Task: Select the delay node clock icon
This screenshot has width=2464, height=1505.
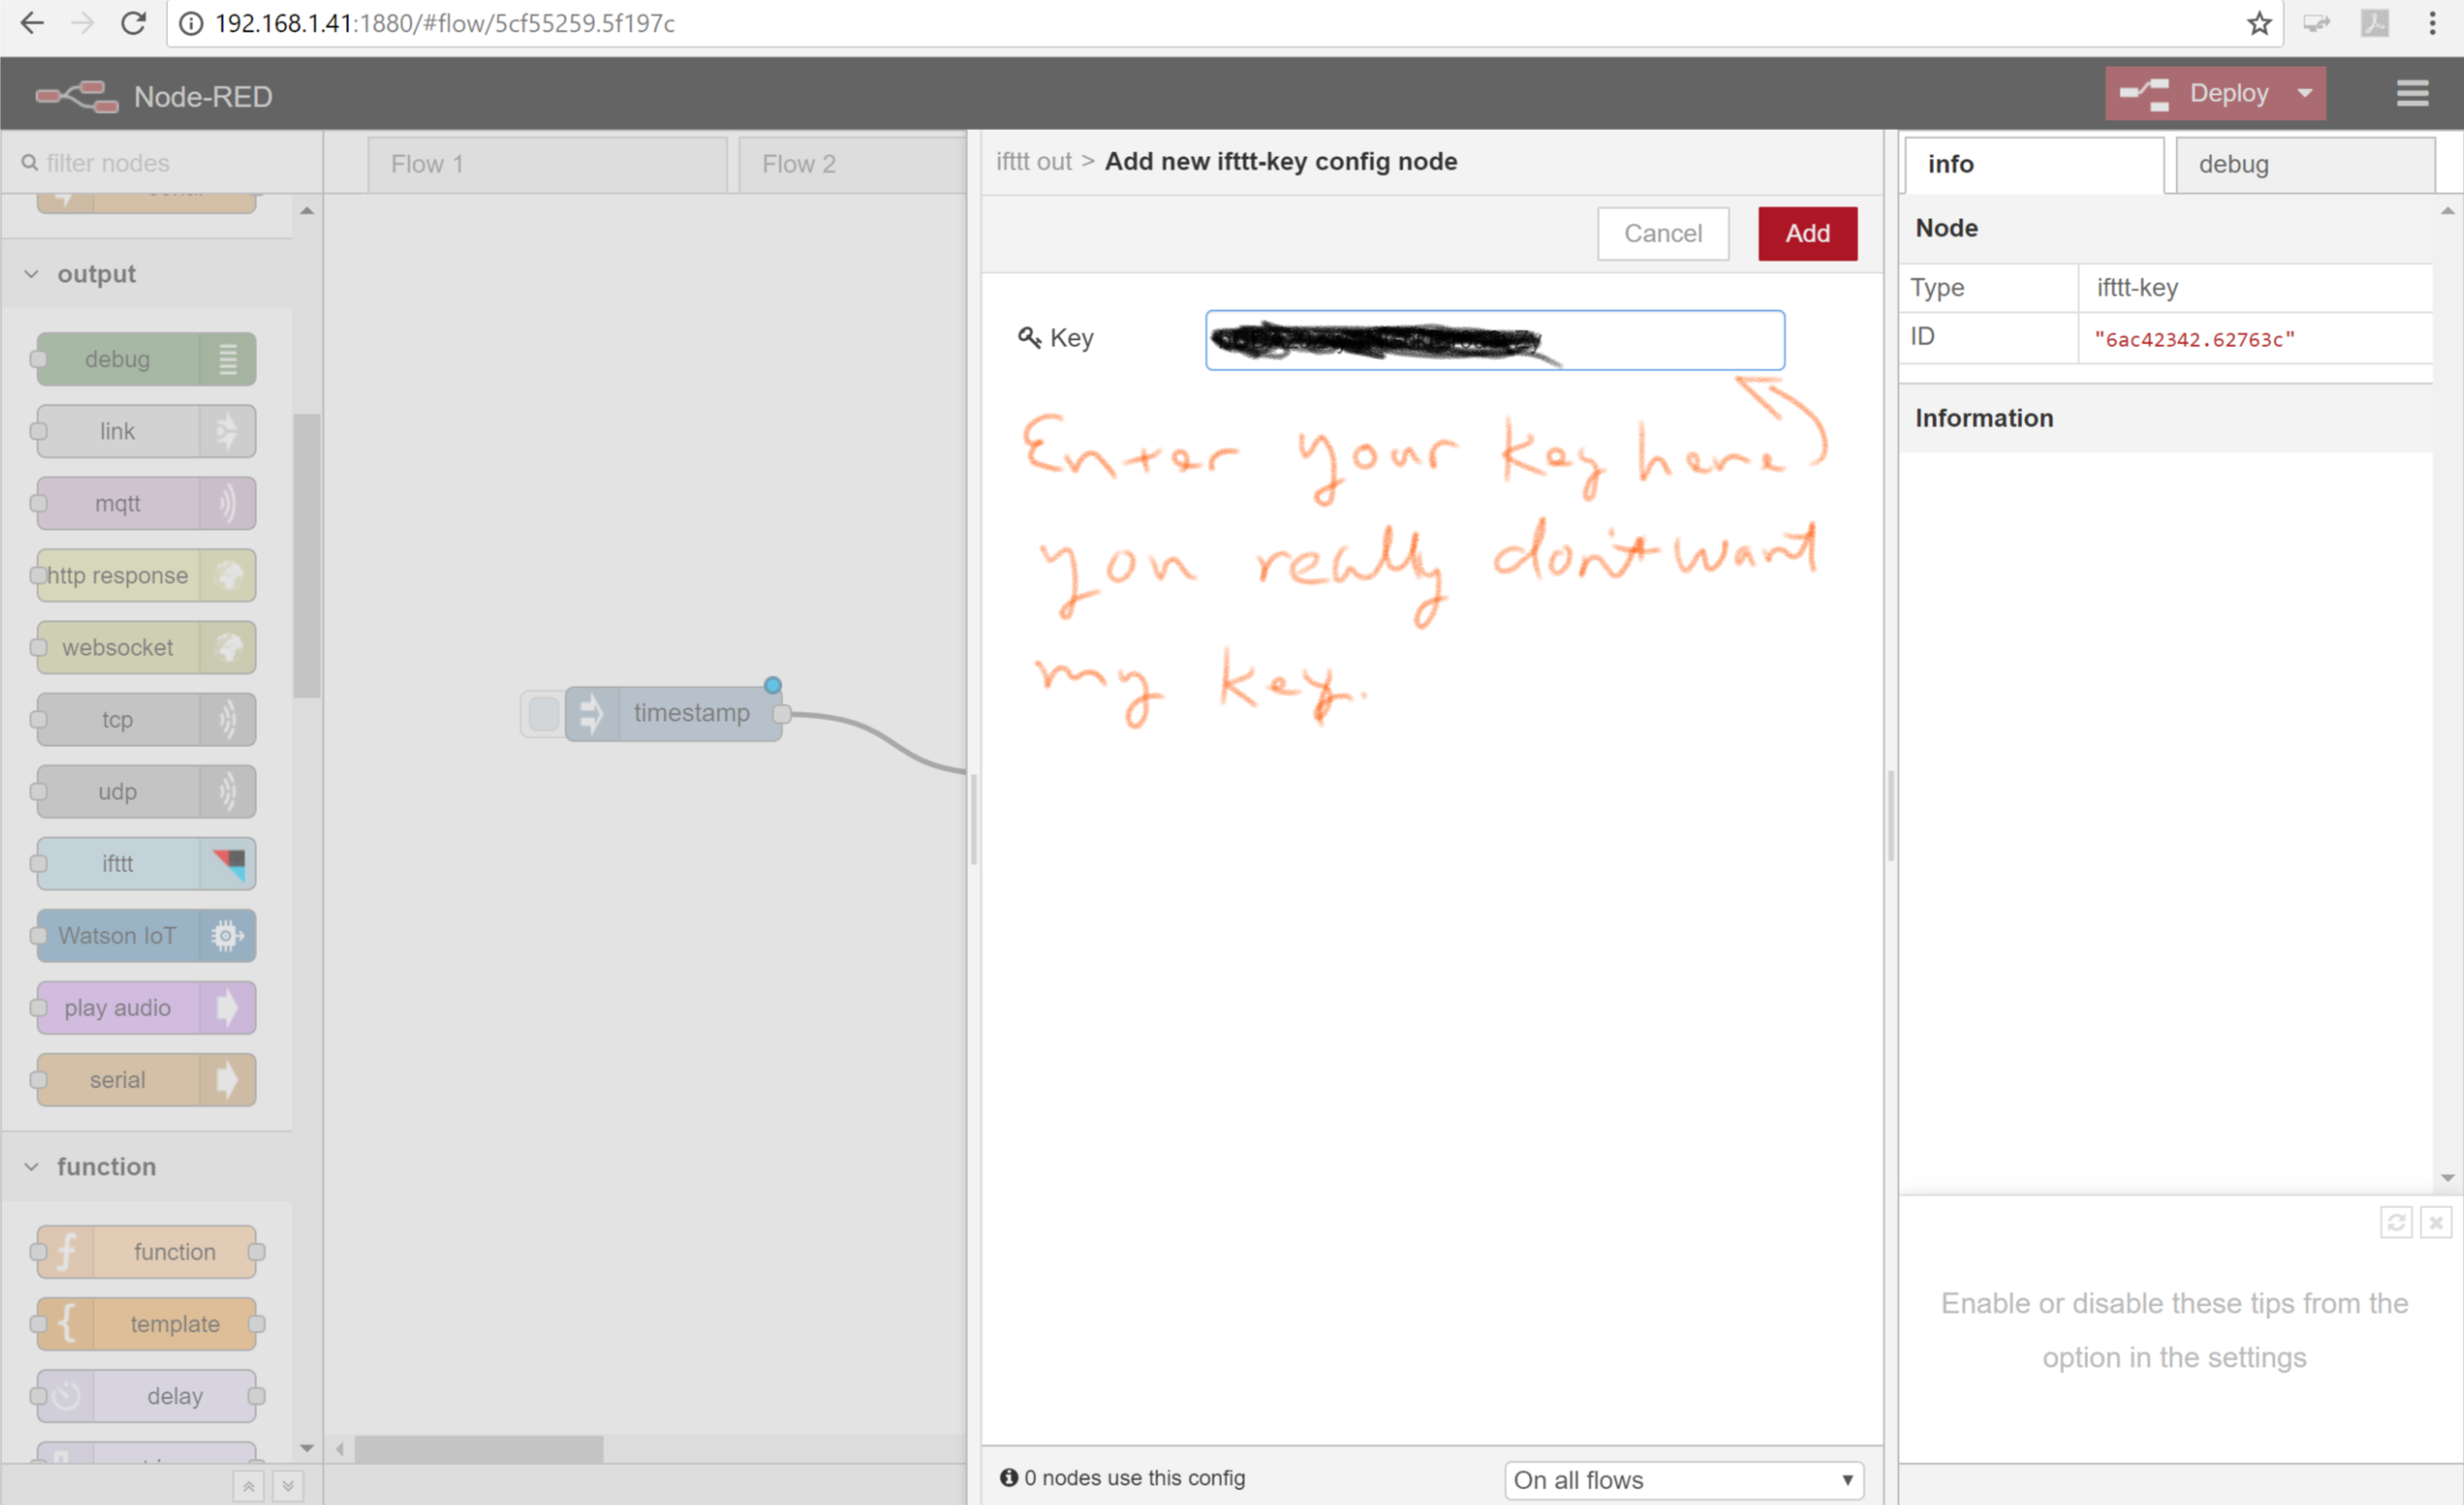Action: click(66, 1395)
